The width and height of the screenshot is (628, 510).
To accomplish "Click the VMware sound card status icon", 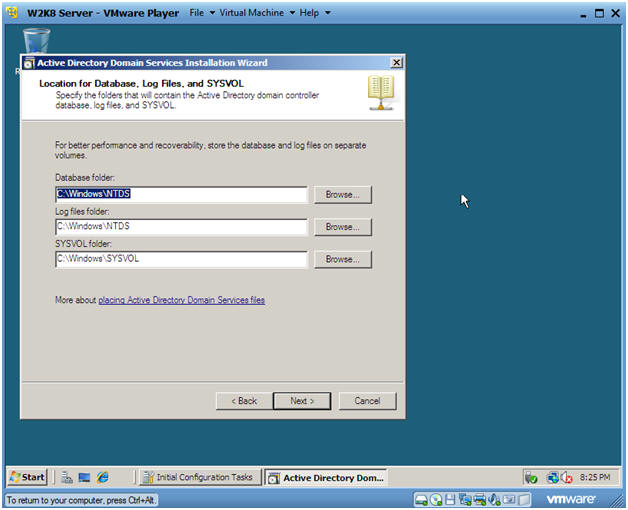I will [x=494, y=499].
